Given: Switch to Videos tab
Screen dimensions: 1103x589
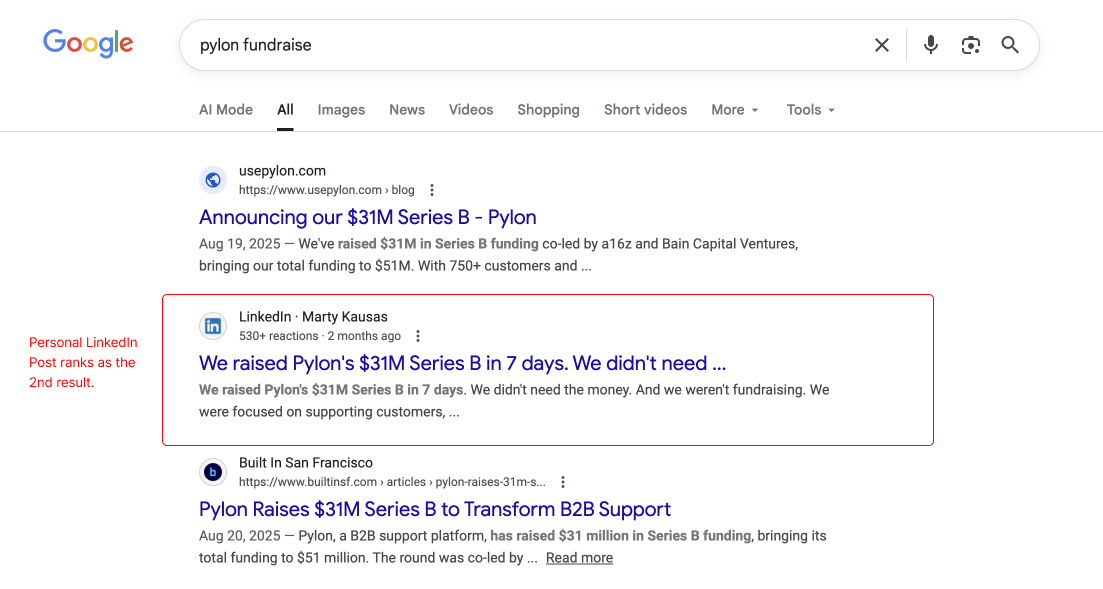Looking at the screenshot, I should point(471,110).
